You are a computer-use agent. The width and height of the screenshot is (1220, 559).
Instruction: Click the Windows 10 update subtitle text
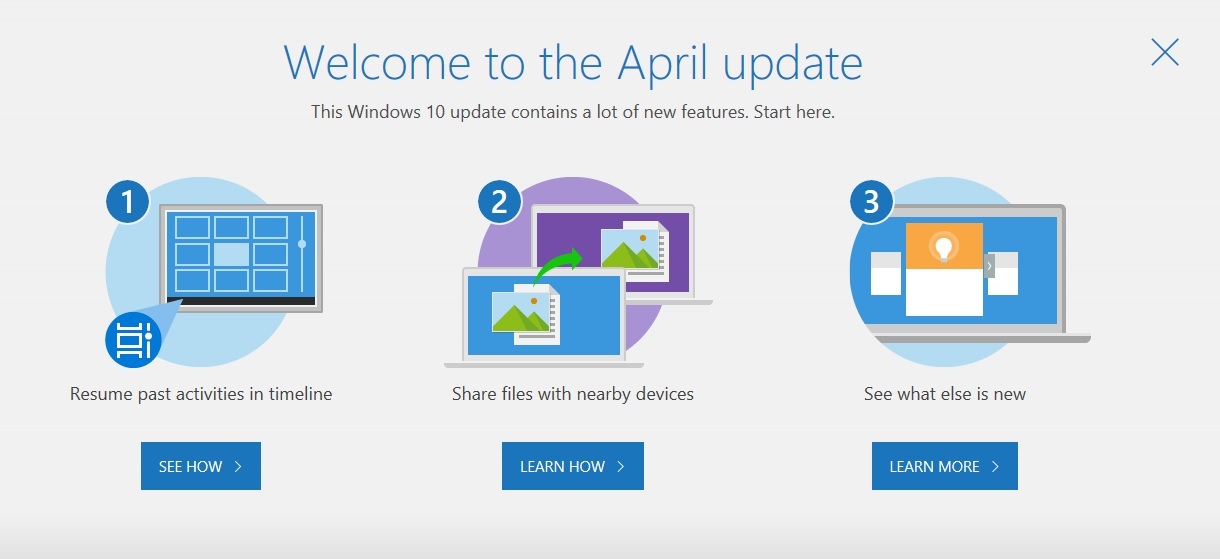[x=572, y=111]
